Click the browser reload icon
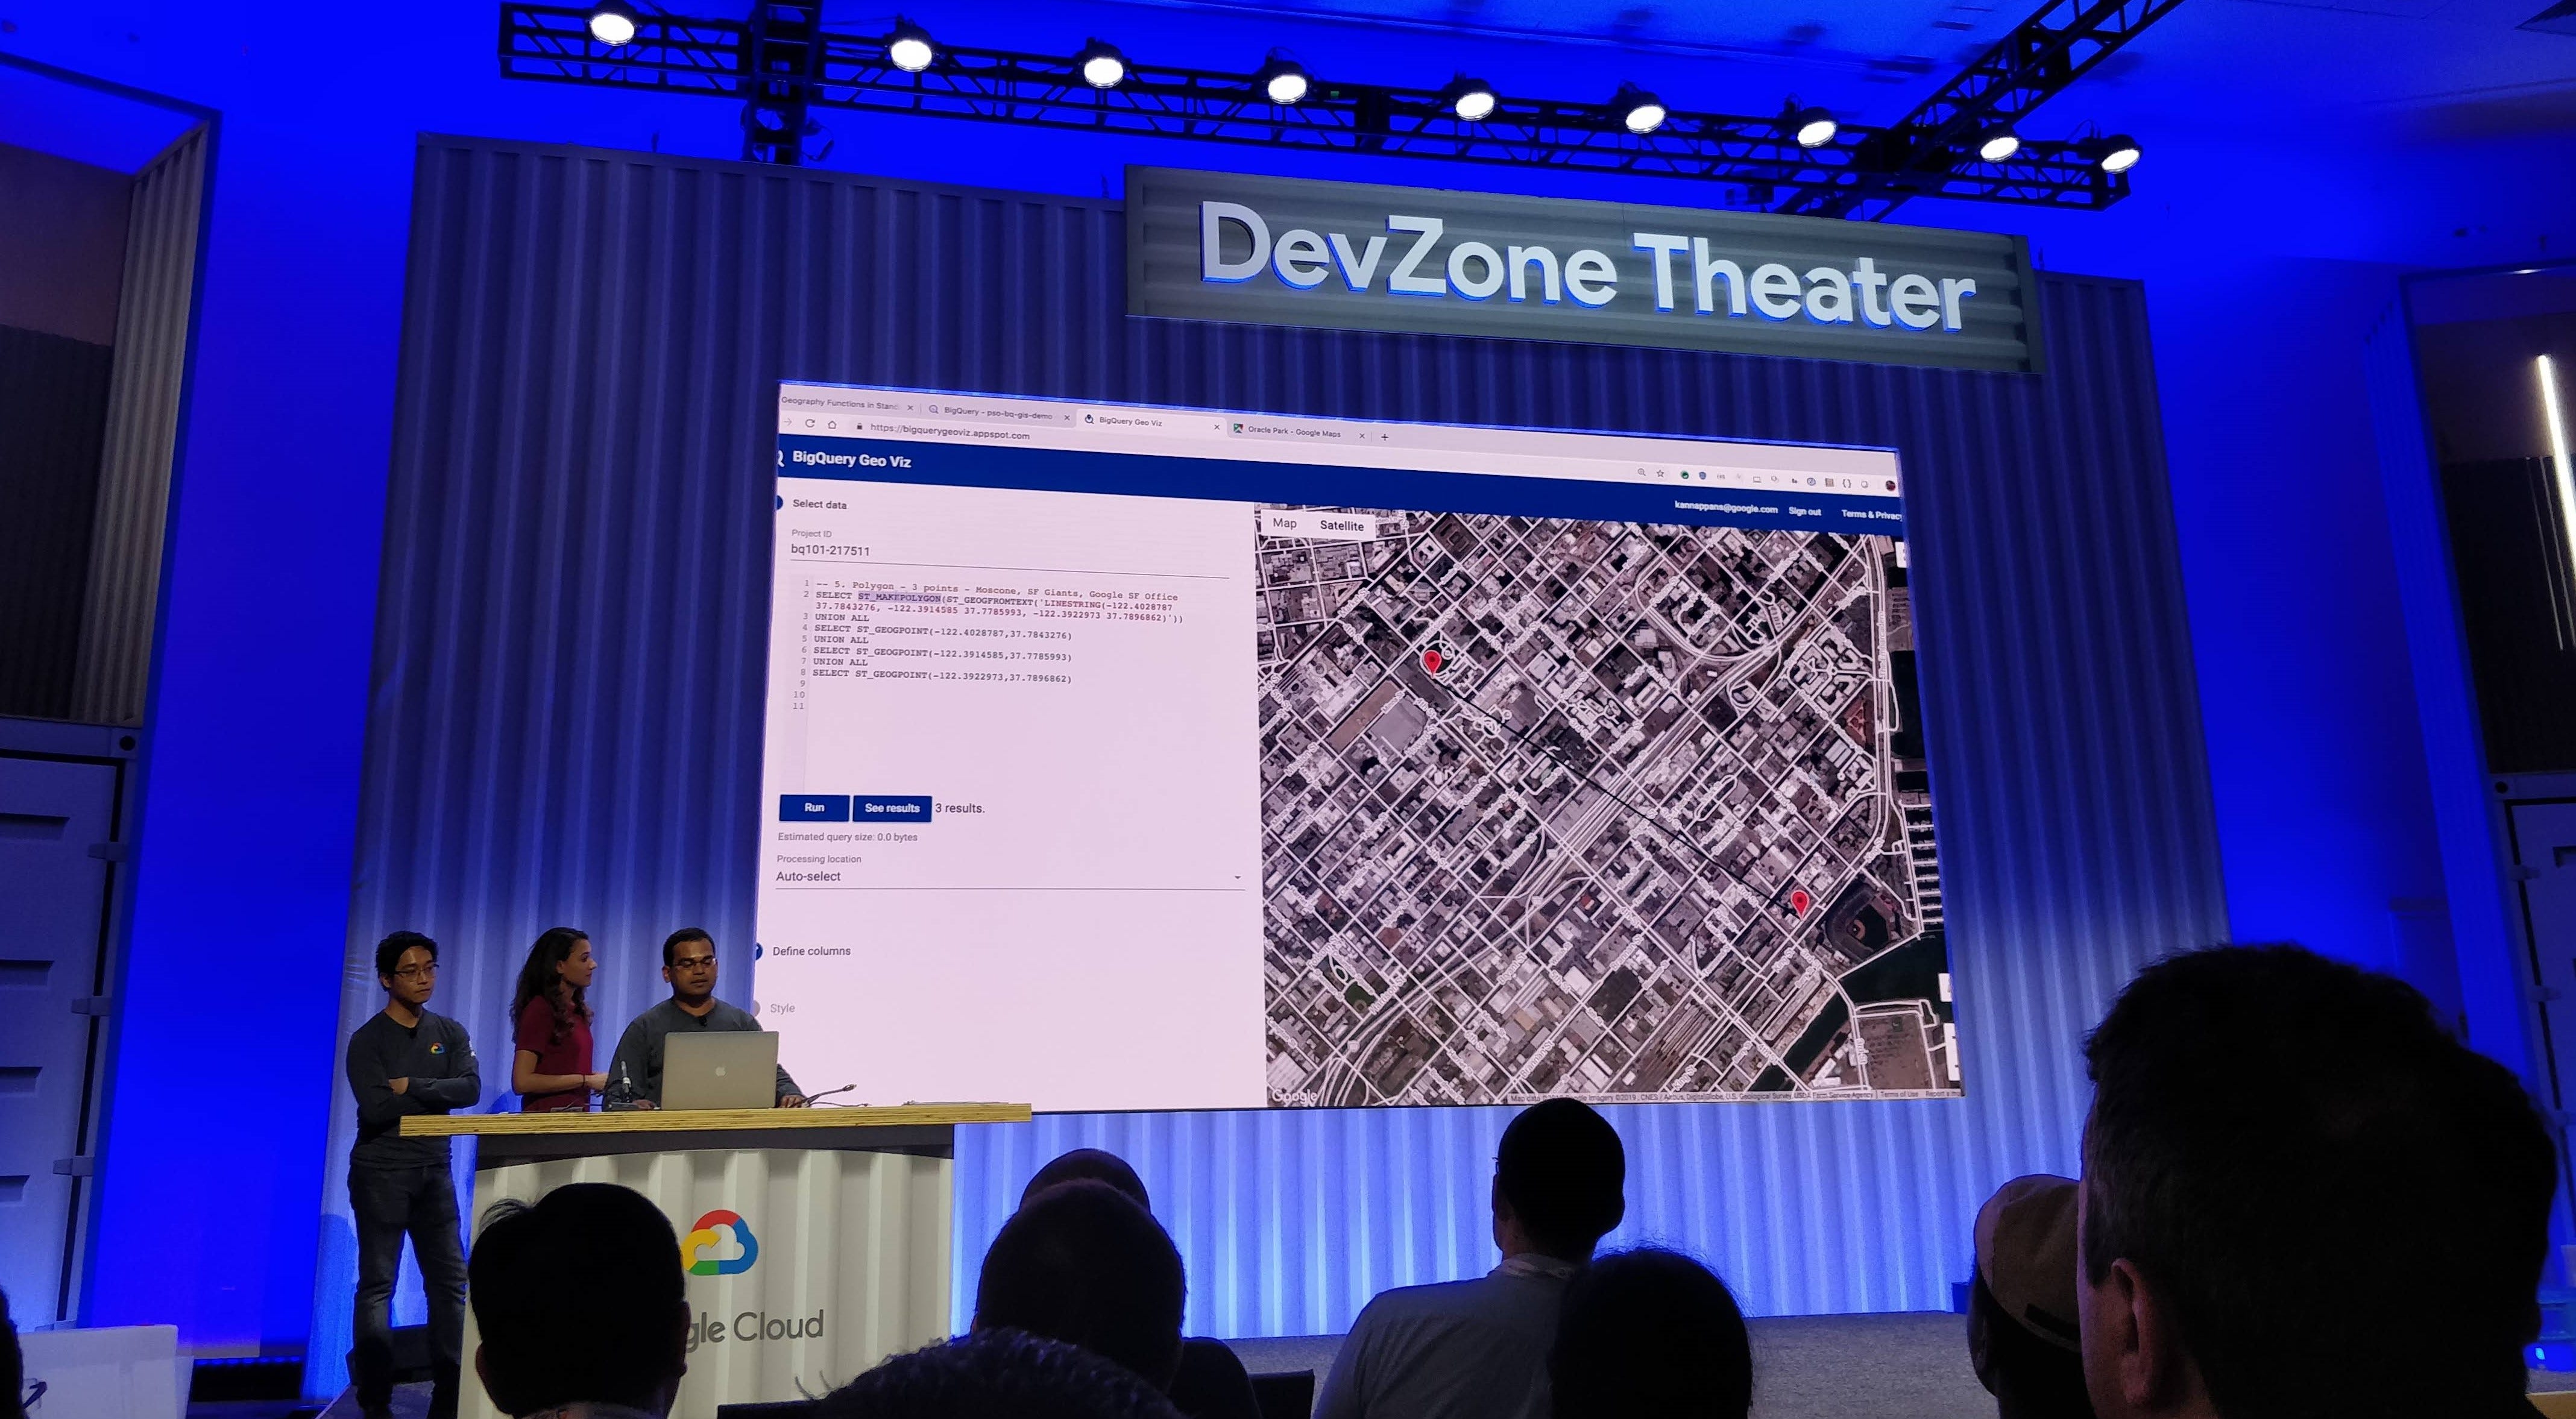 [x=810, y=423]
